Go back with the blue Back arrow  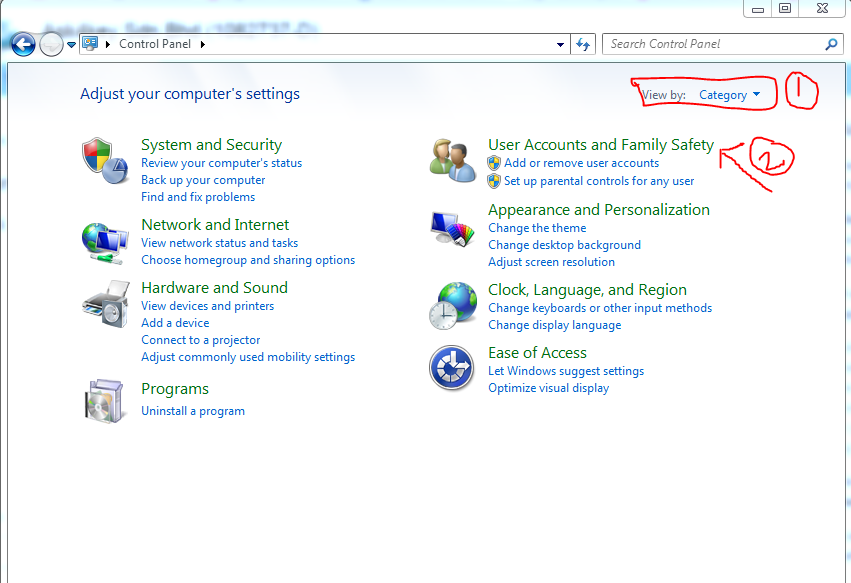23,45
